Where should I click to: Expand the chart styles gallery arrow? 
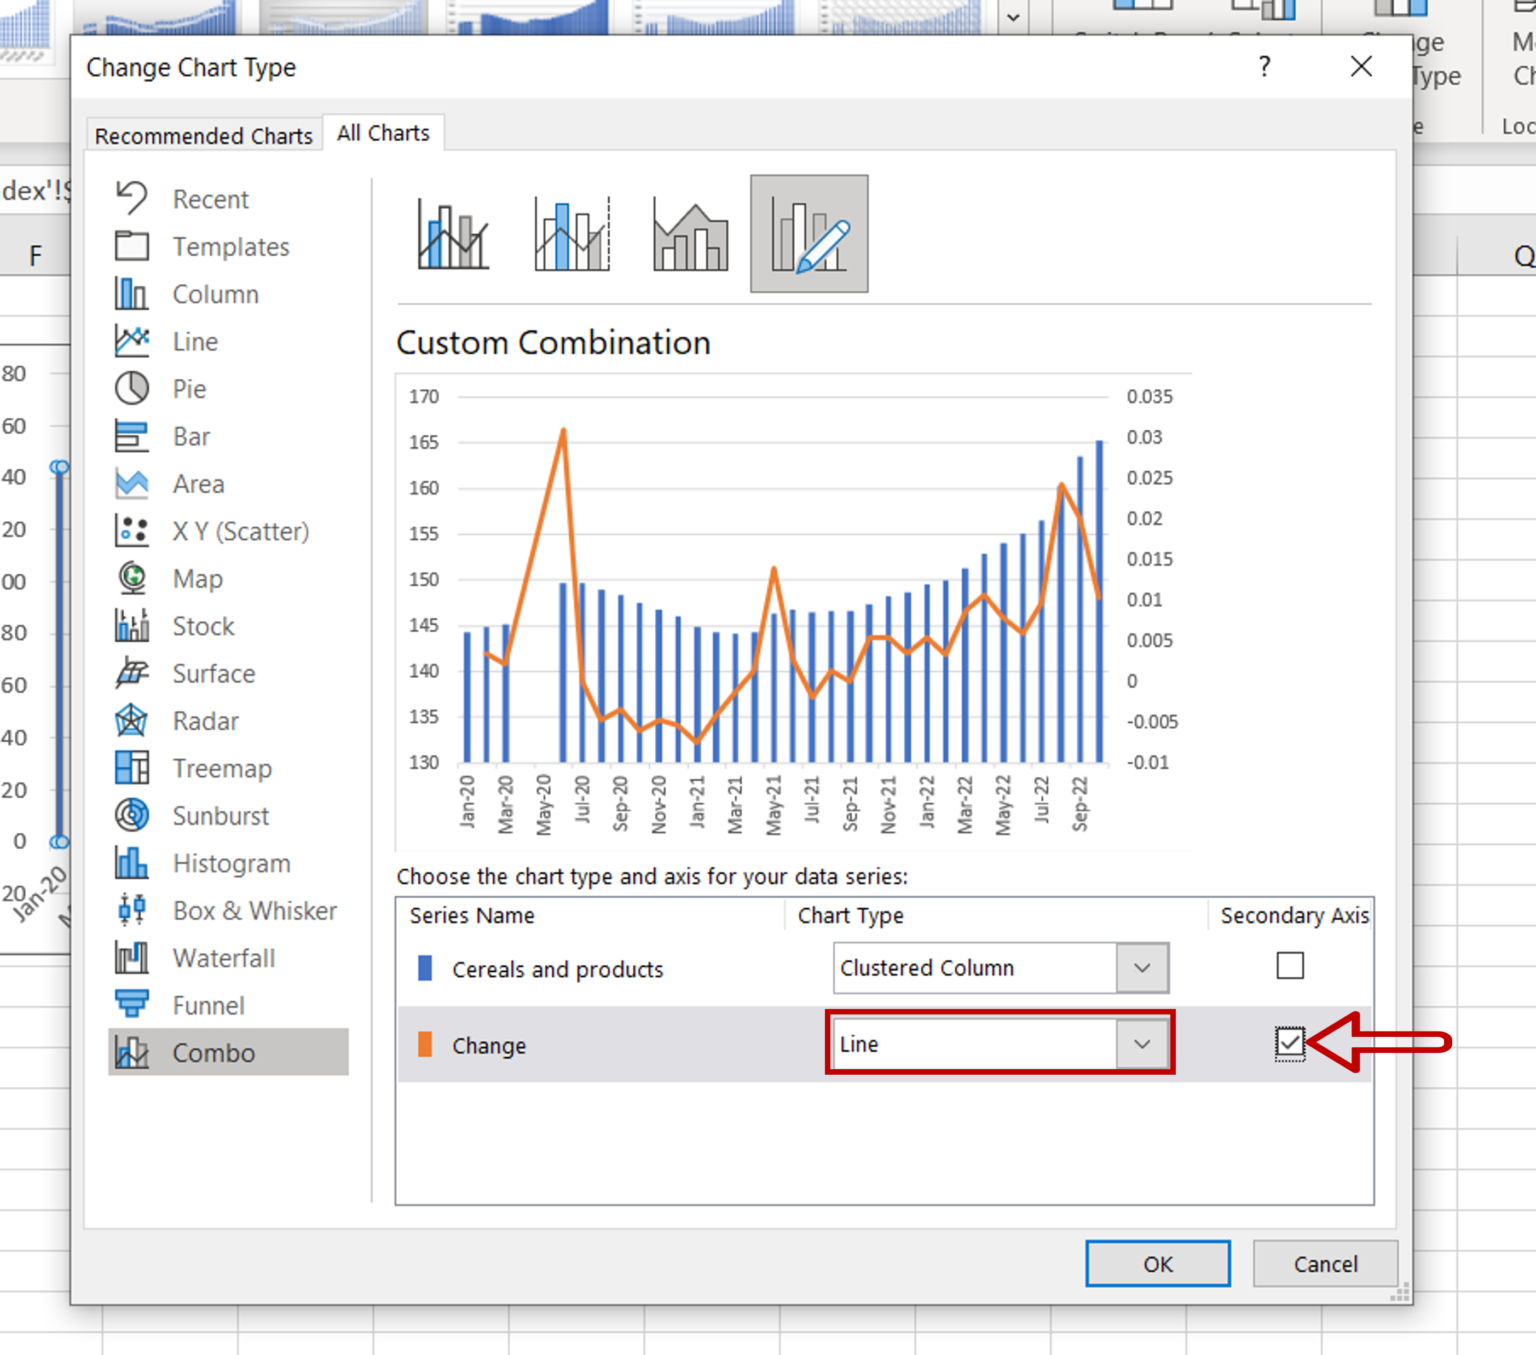tap(1013, 17)
